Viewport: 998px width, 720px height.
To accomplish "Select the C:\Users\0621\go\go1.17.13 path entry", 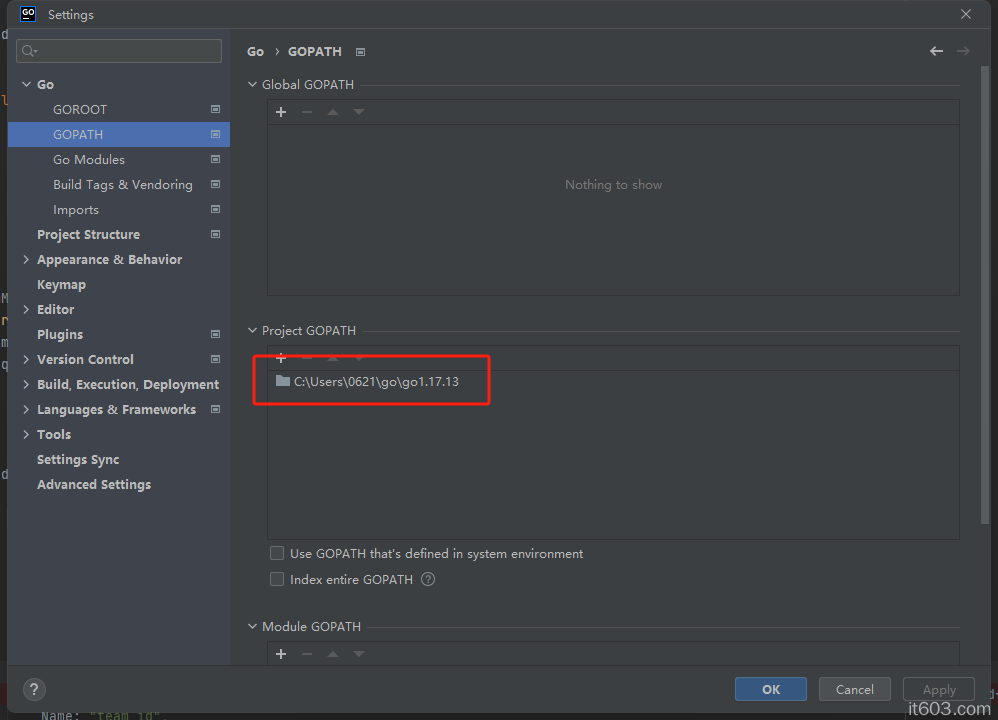I will click(376, 381).
